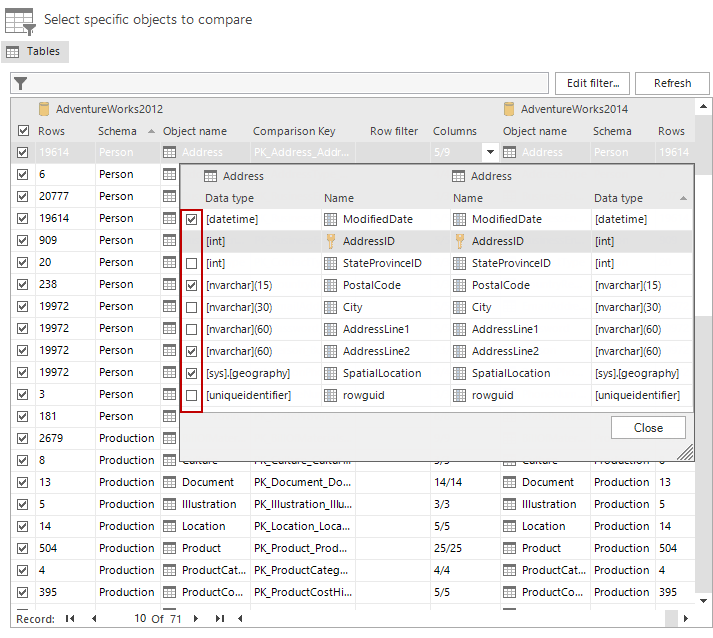This screenshot has height=638, width=713.
Task: Select the PK_Document_Do... comparison key cell
Action: (302, 482)
